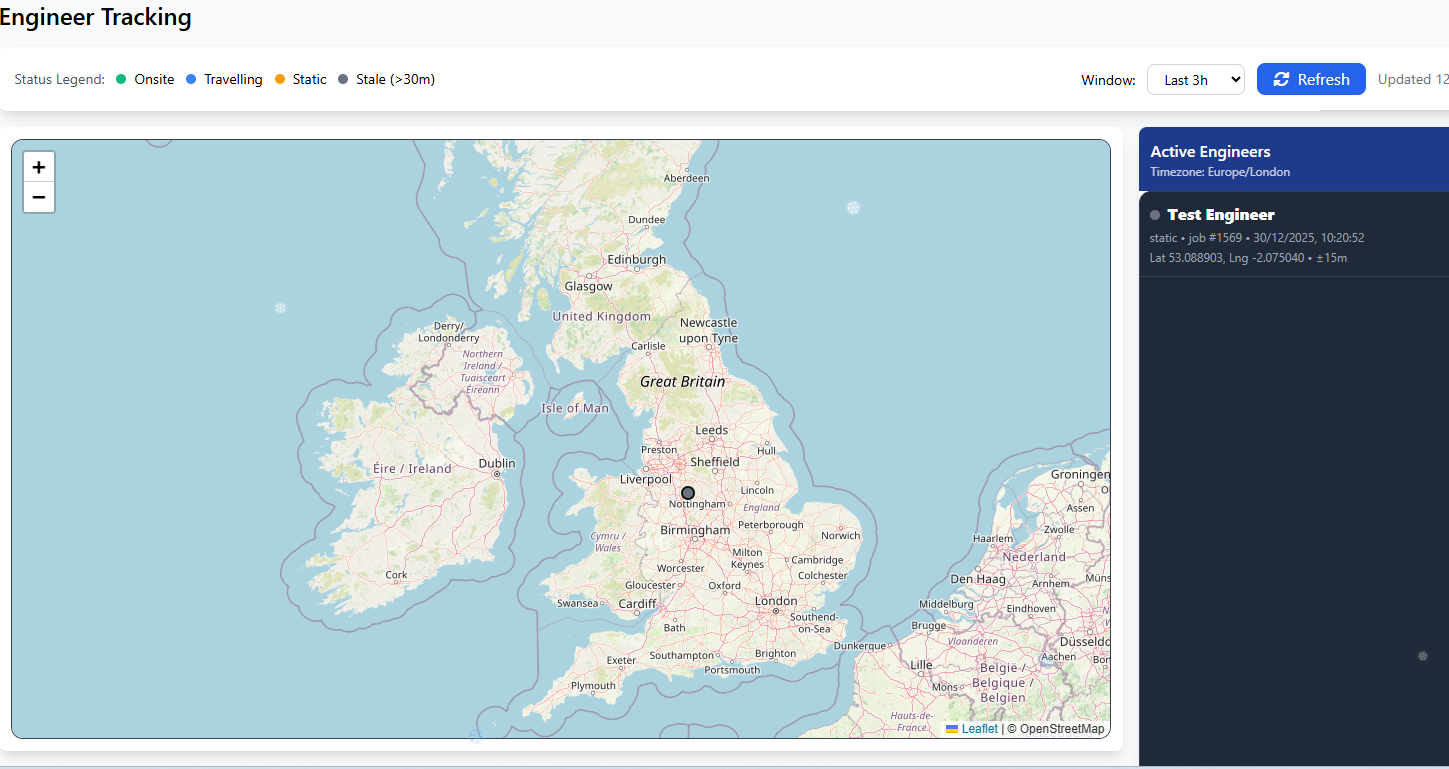1449x769 pixels.
Task: Click the Engineer Tracking page title
Action: pyautogui.click(x=96, y=17)
